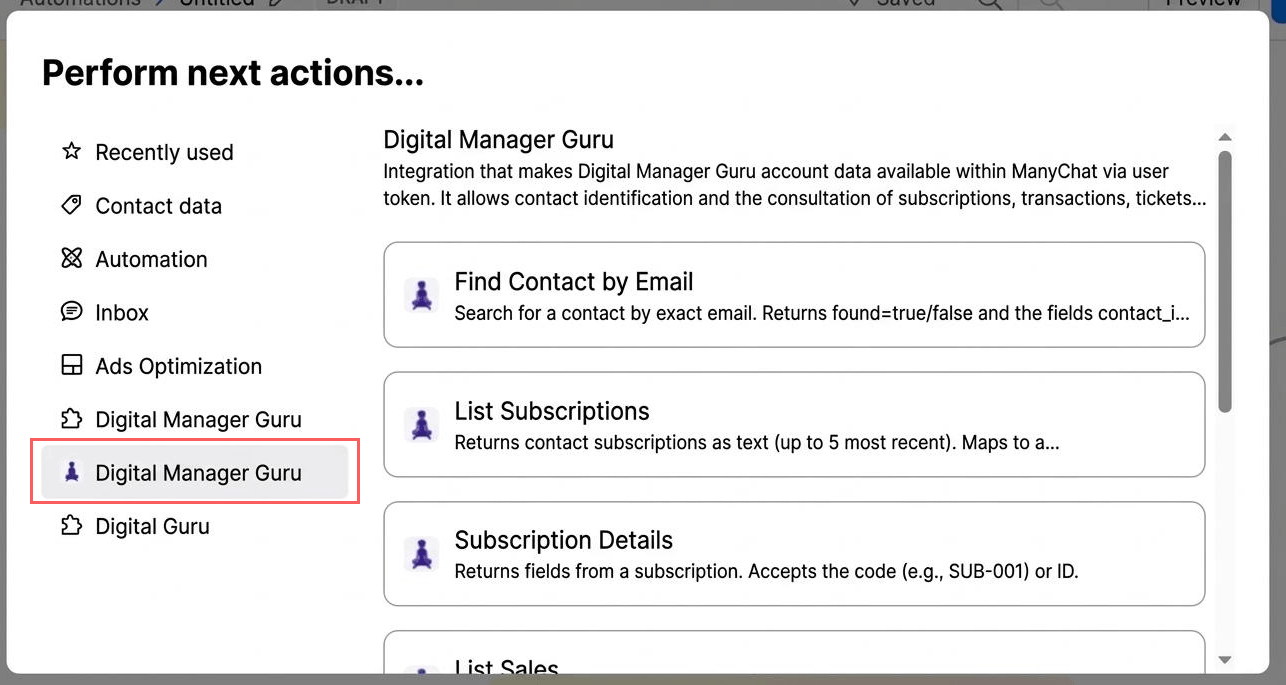Click the scrollbar down arrow in actions list
The height and width of the screenshot is (685, 1286).
1225,660
